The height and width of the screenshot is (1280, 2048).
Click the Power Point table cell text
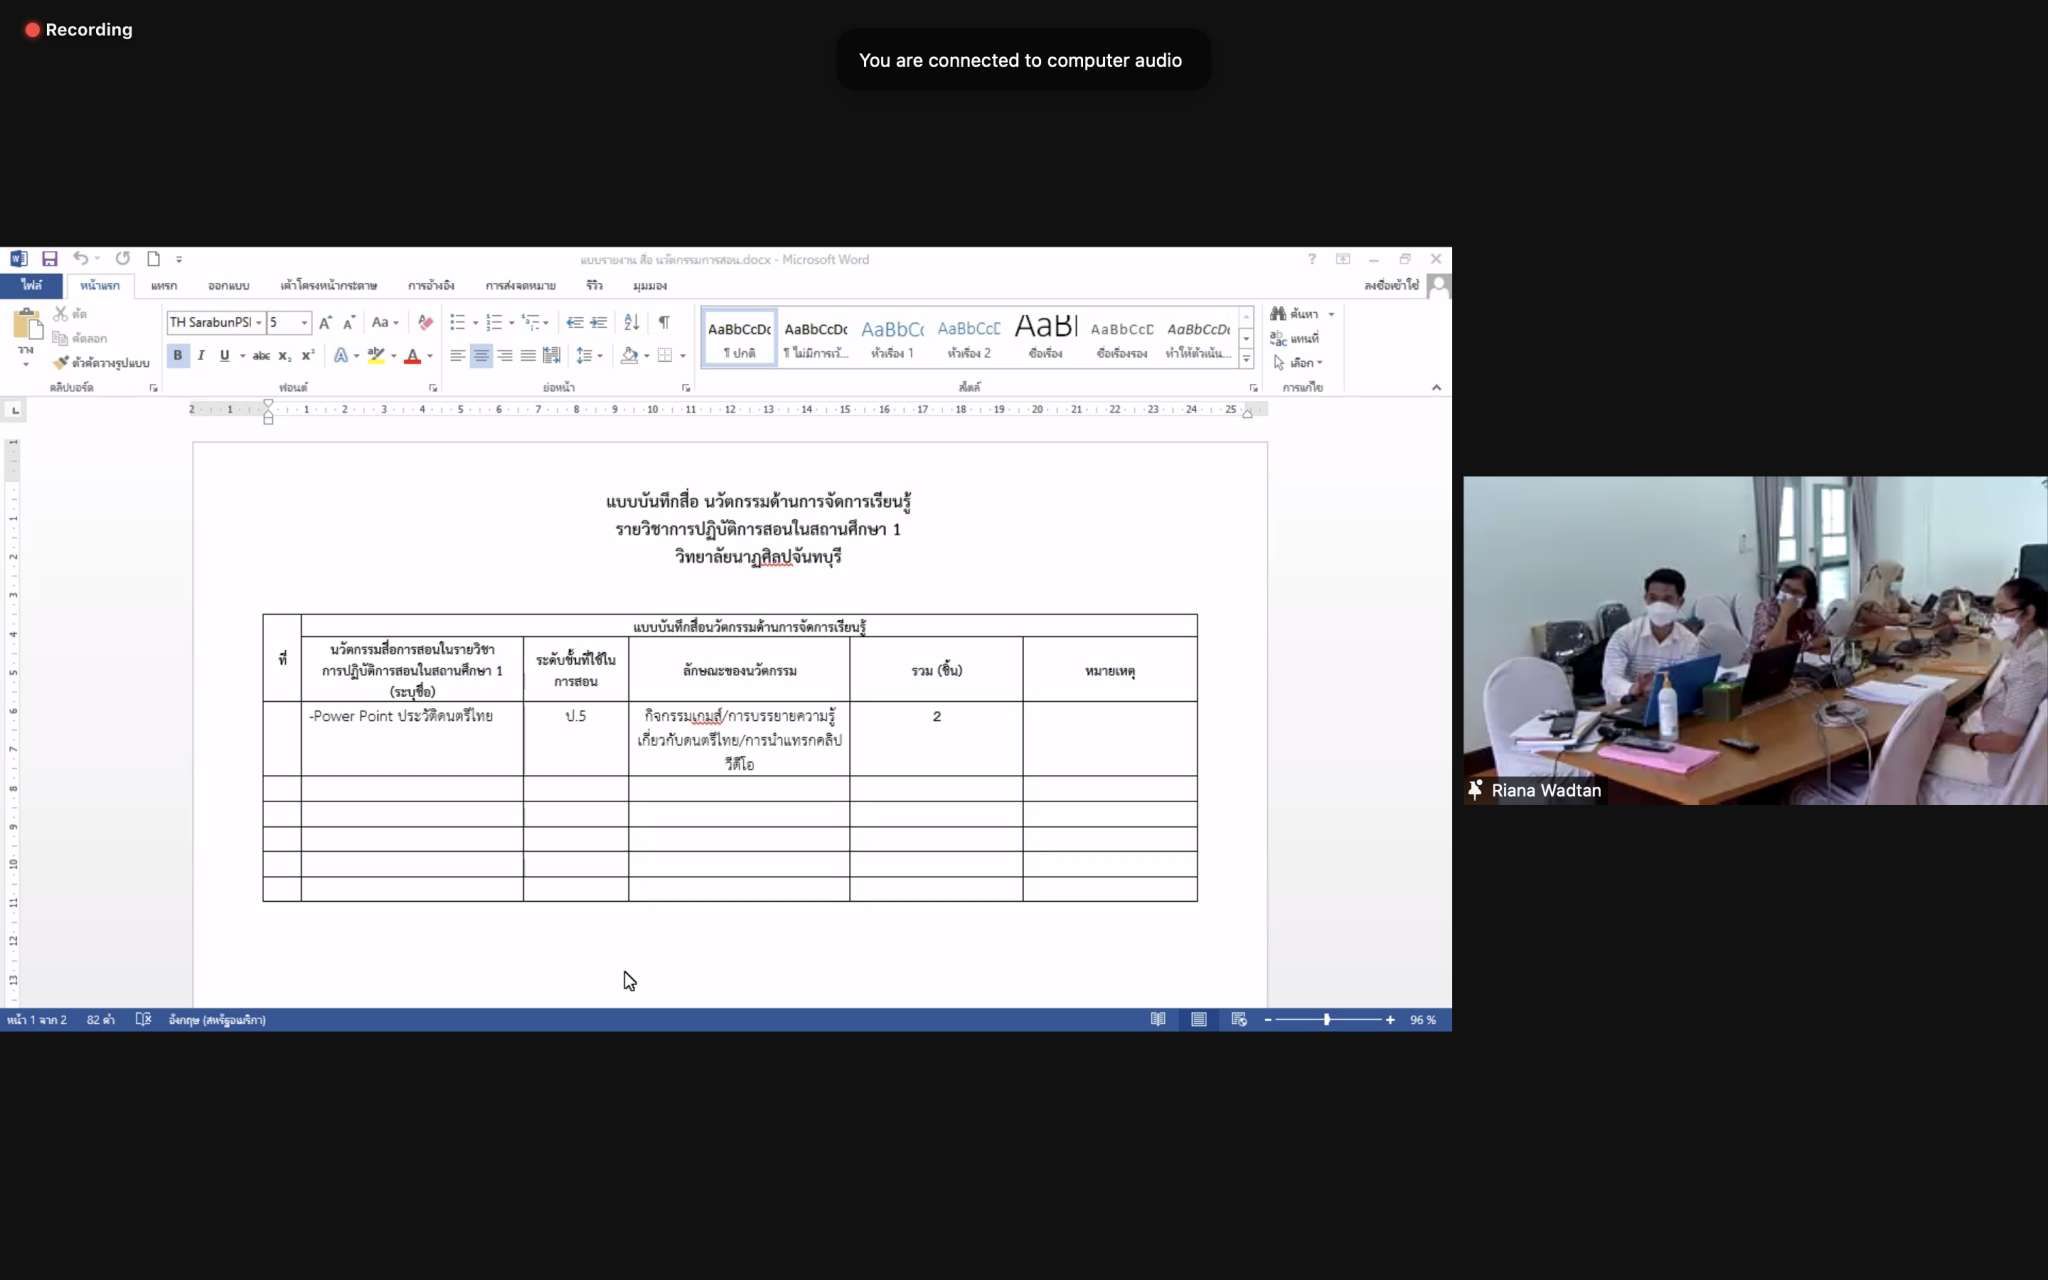[401, 716]
